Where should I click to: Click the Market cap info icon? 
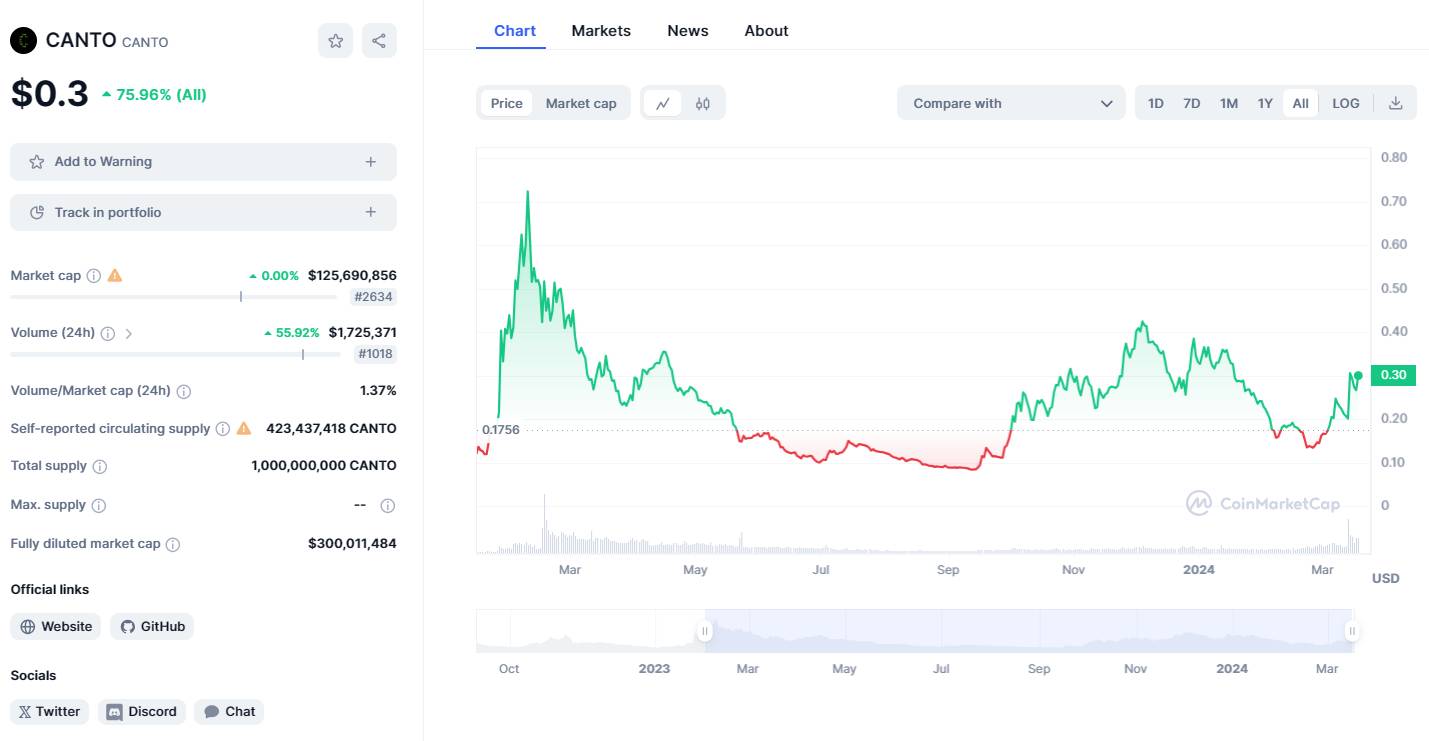[94, 275]
